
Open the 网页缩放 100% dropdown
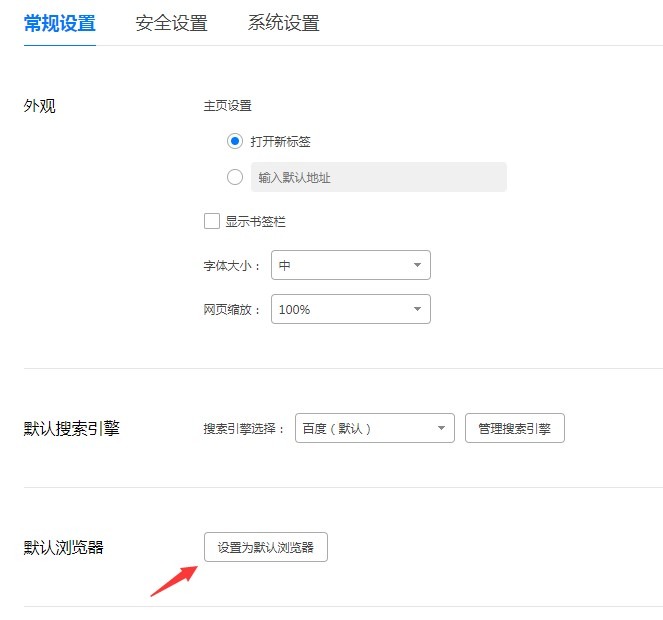pos(351,309)
